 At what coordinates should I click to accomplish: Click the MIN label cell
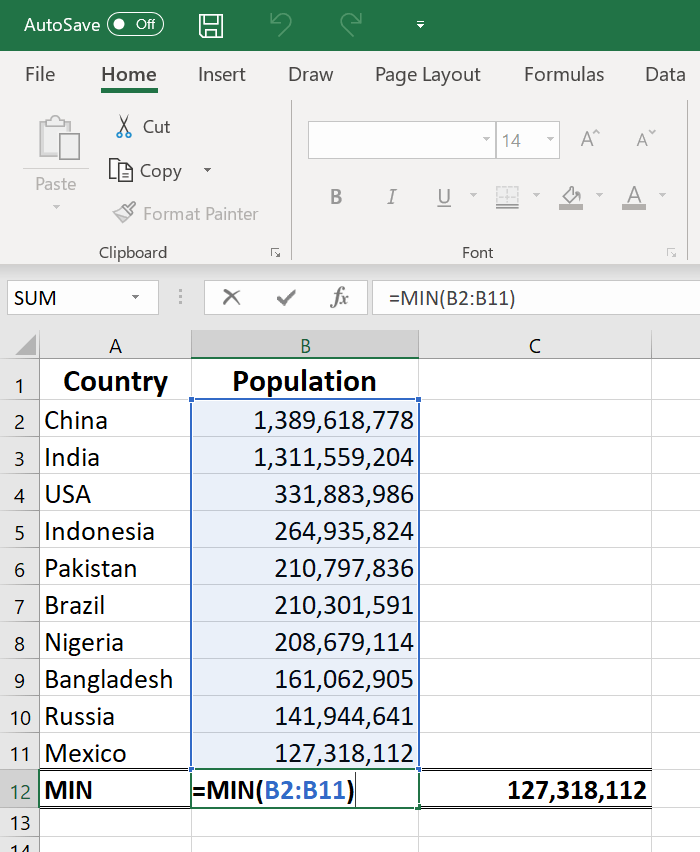coord(115,790)
